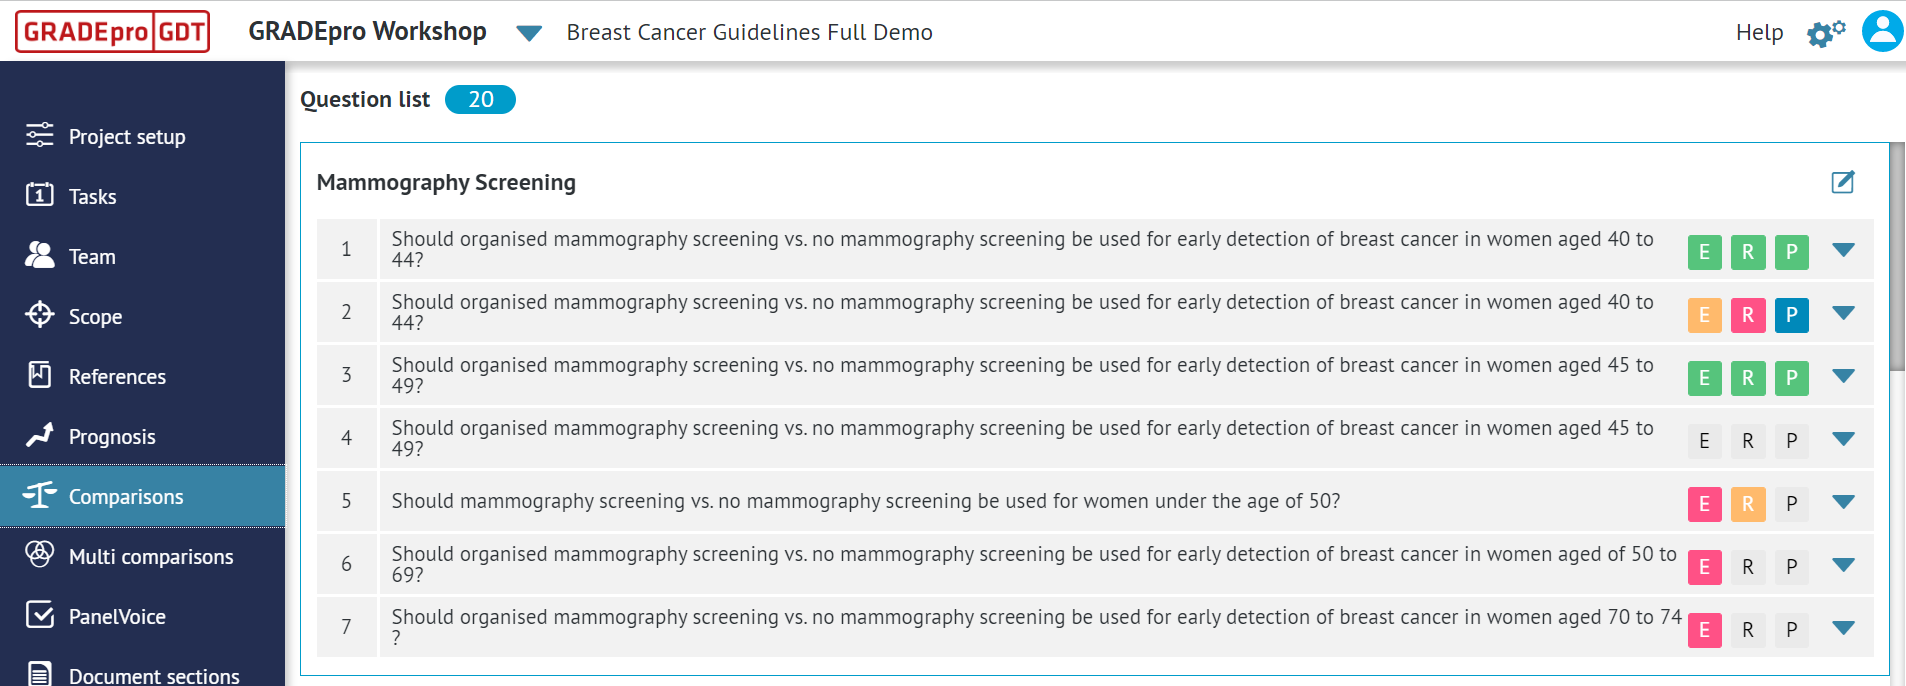
Task: Open the Team panel
Action: 91,256
